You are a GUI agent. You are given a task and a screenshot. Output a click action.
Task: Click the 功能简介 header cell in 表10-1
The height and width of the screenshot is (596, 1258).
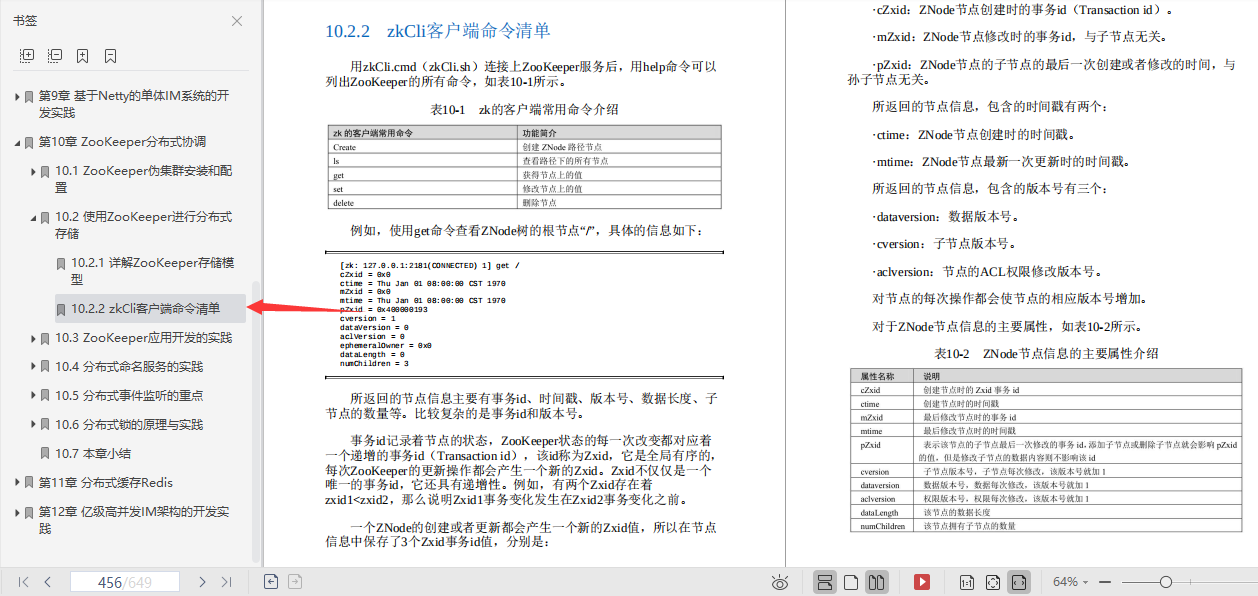(x=619, y=132)
